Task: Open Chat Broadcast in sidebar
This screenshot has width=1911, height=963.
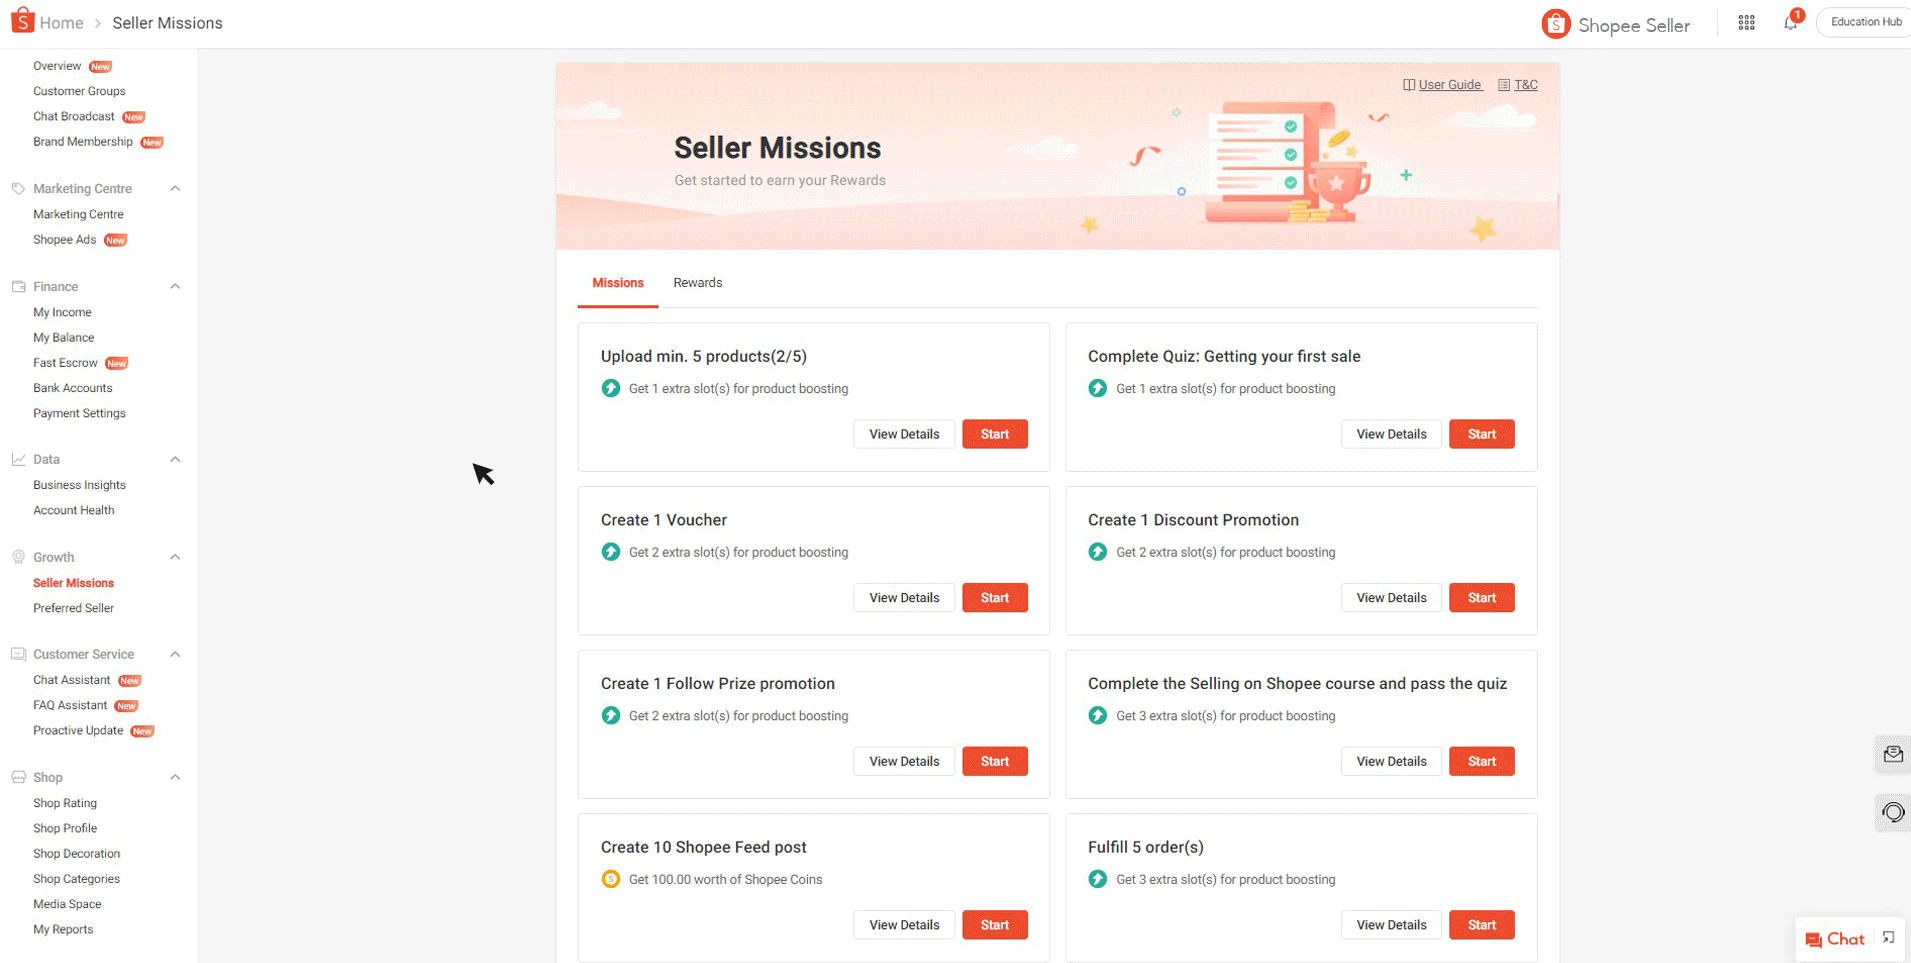Action: coord(73,116)
